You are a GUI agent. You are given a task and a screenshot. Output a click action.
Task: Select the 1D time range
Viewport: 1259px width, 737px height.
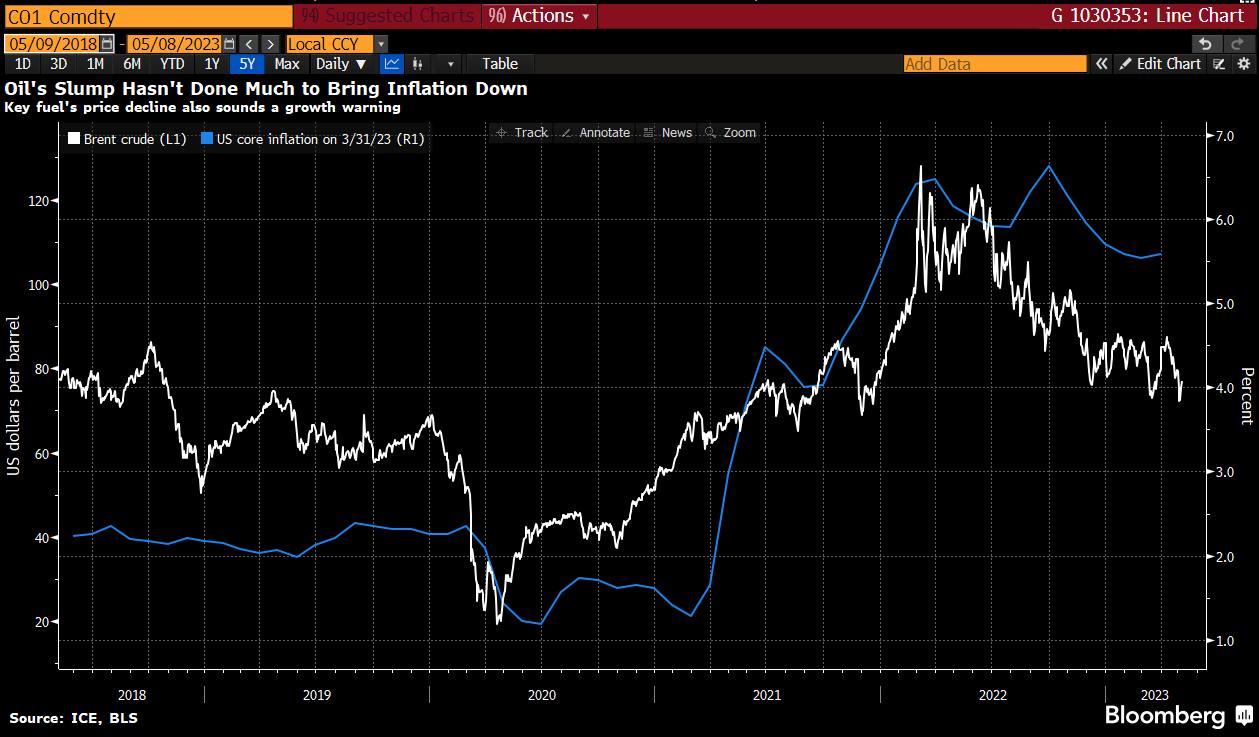(x=23, y=64)
